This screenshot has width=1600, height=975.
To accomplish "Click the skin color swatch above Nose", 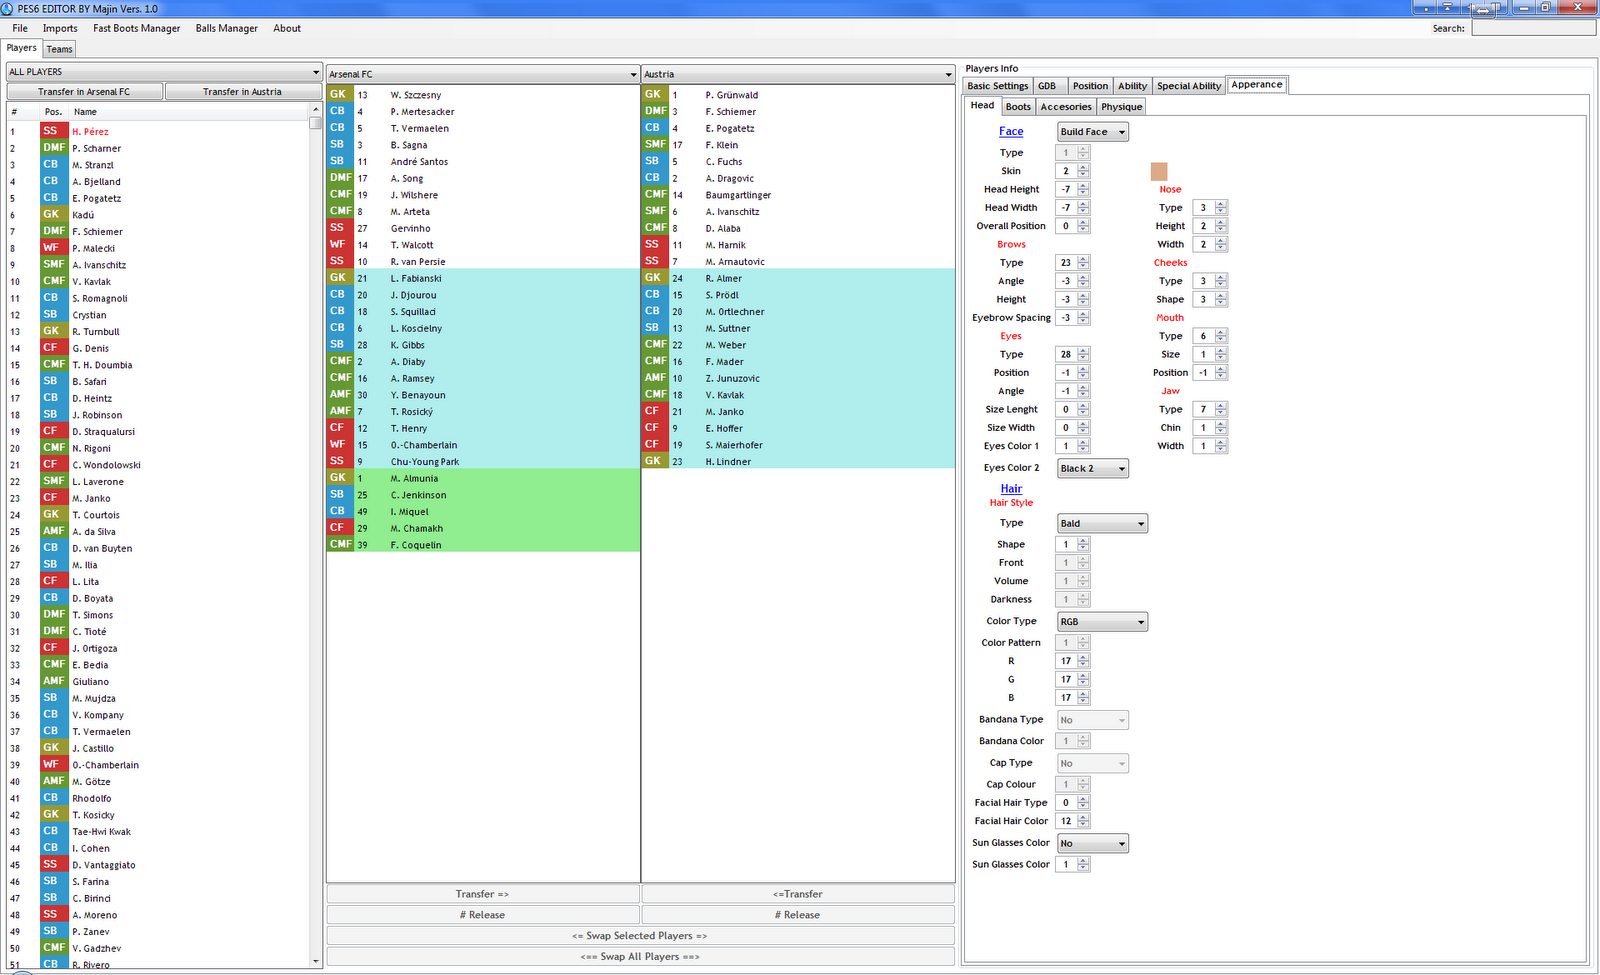I will pyautogui.click(x=1162, y=170).
